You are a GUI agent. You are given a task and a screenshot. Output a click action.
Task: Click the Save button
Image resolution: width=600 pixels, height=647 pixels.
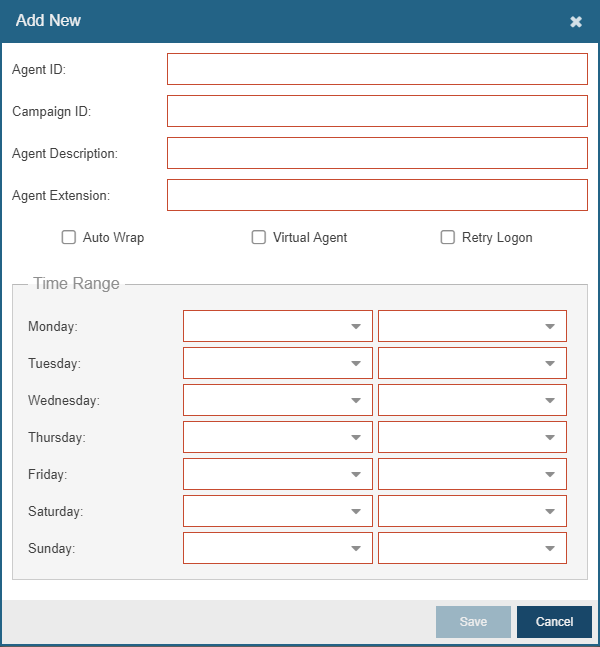[473, 621]
